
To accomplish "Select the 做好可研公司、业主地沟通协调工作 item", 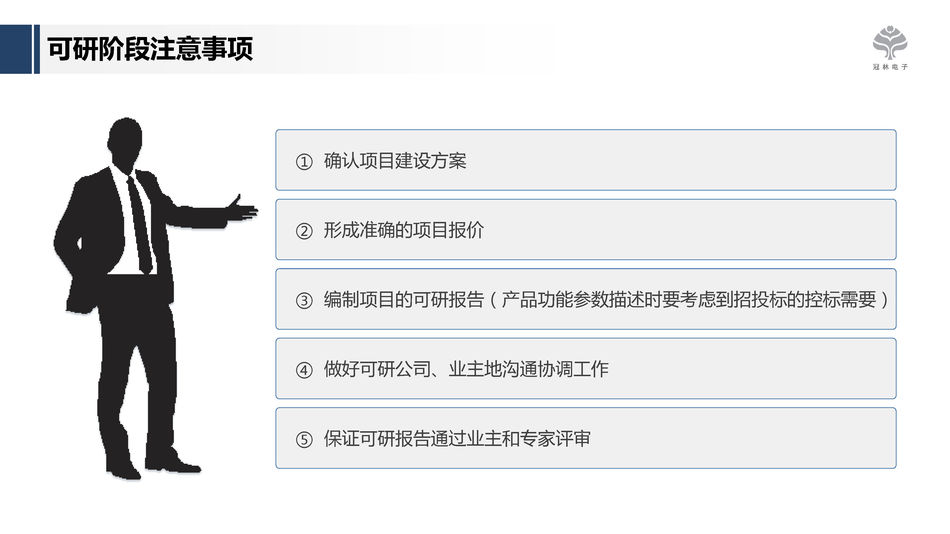I will pyautogui.click(x=466, y=369).
